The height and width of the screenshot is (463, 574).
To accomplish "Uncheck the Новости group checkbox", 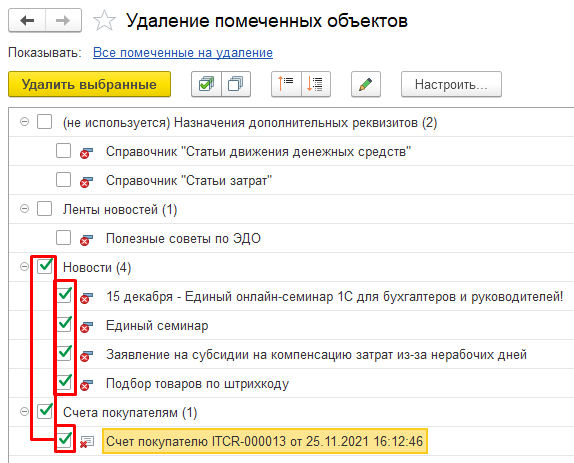I will pos(45,266).
